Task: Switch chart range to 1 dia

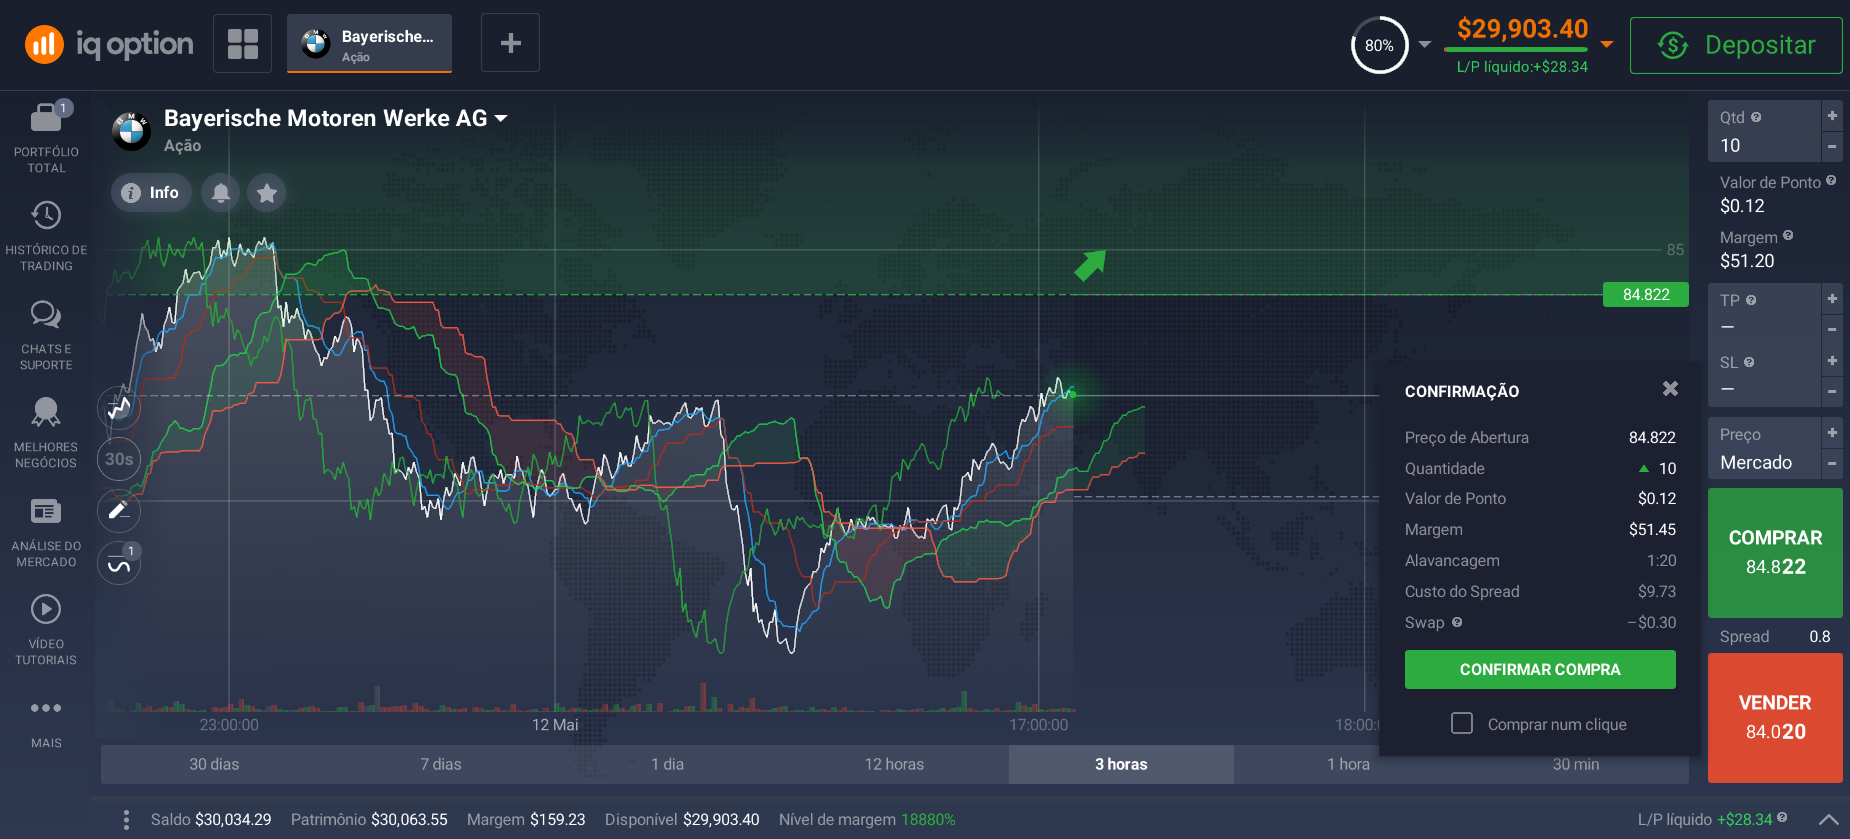Action: [x=668, y=764]
